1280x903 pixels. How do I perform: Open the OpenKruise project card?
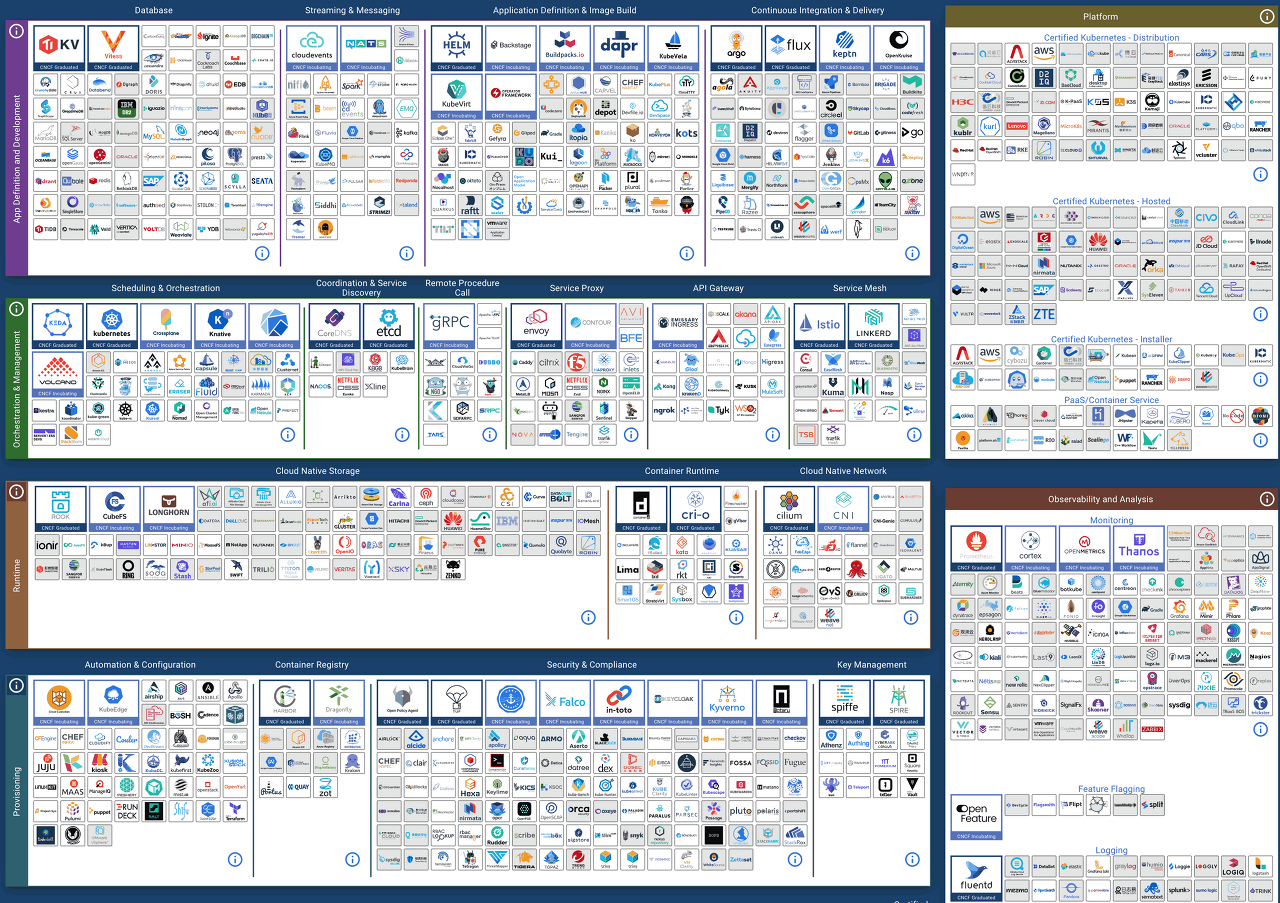899,48
